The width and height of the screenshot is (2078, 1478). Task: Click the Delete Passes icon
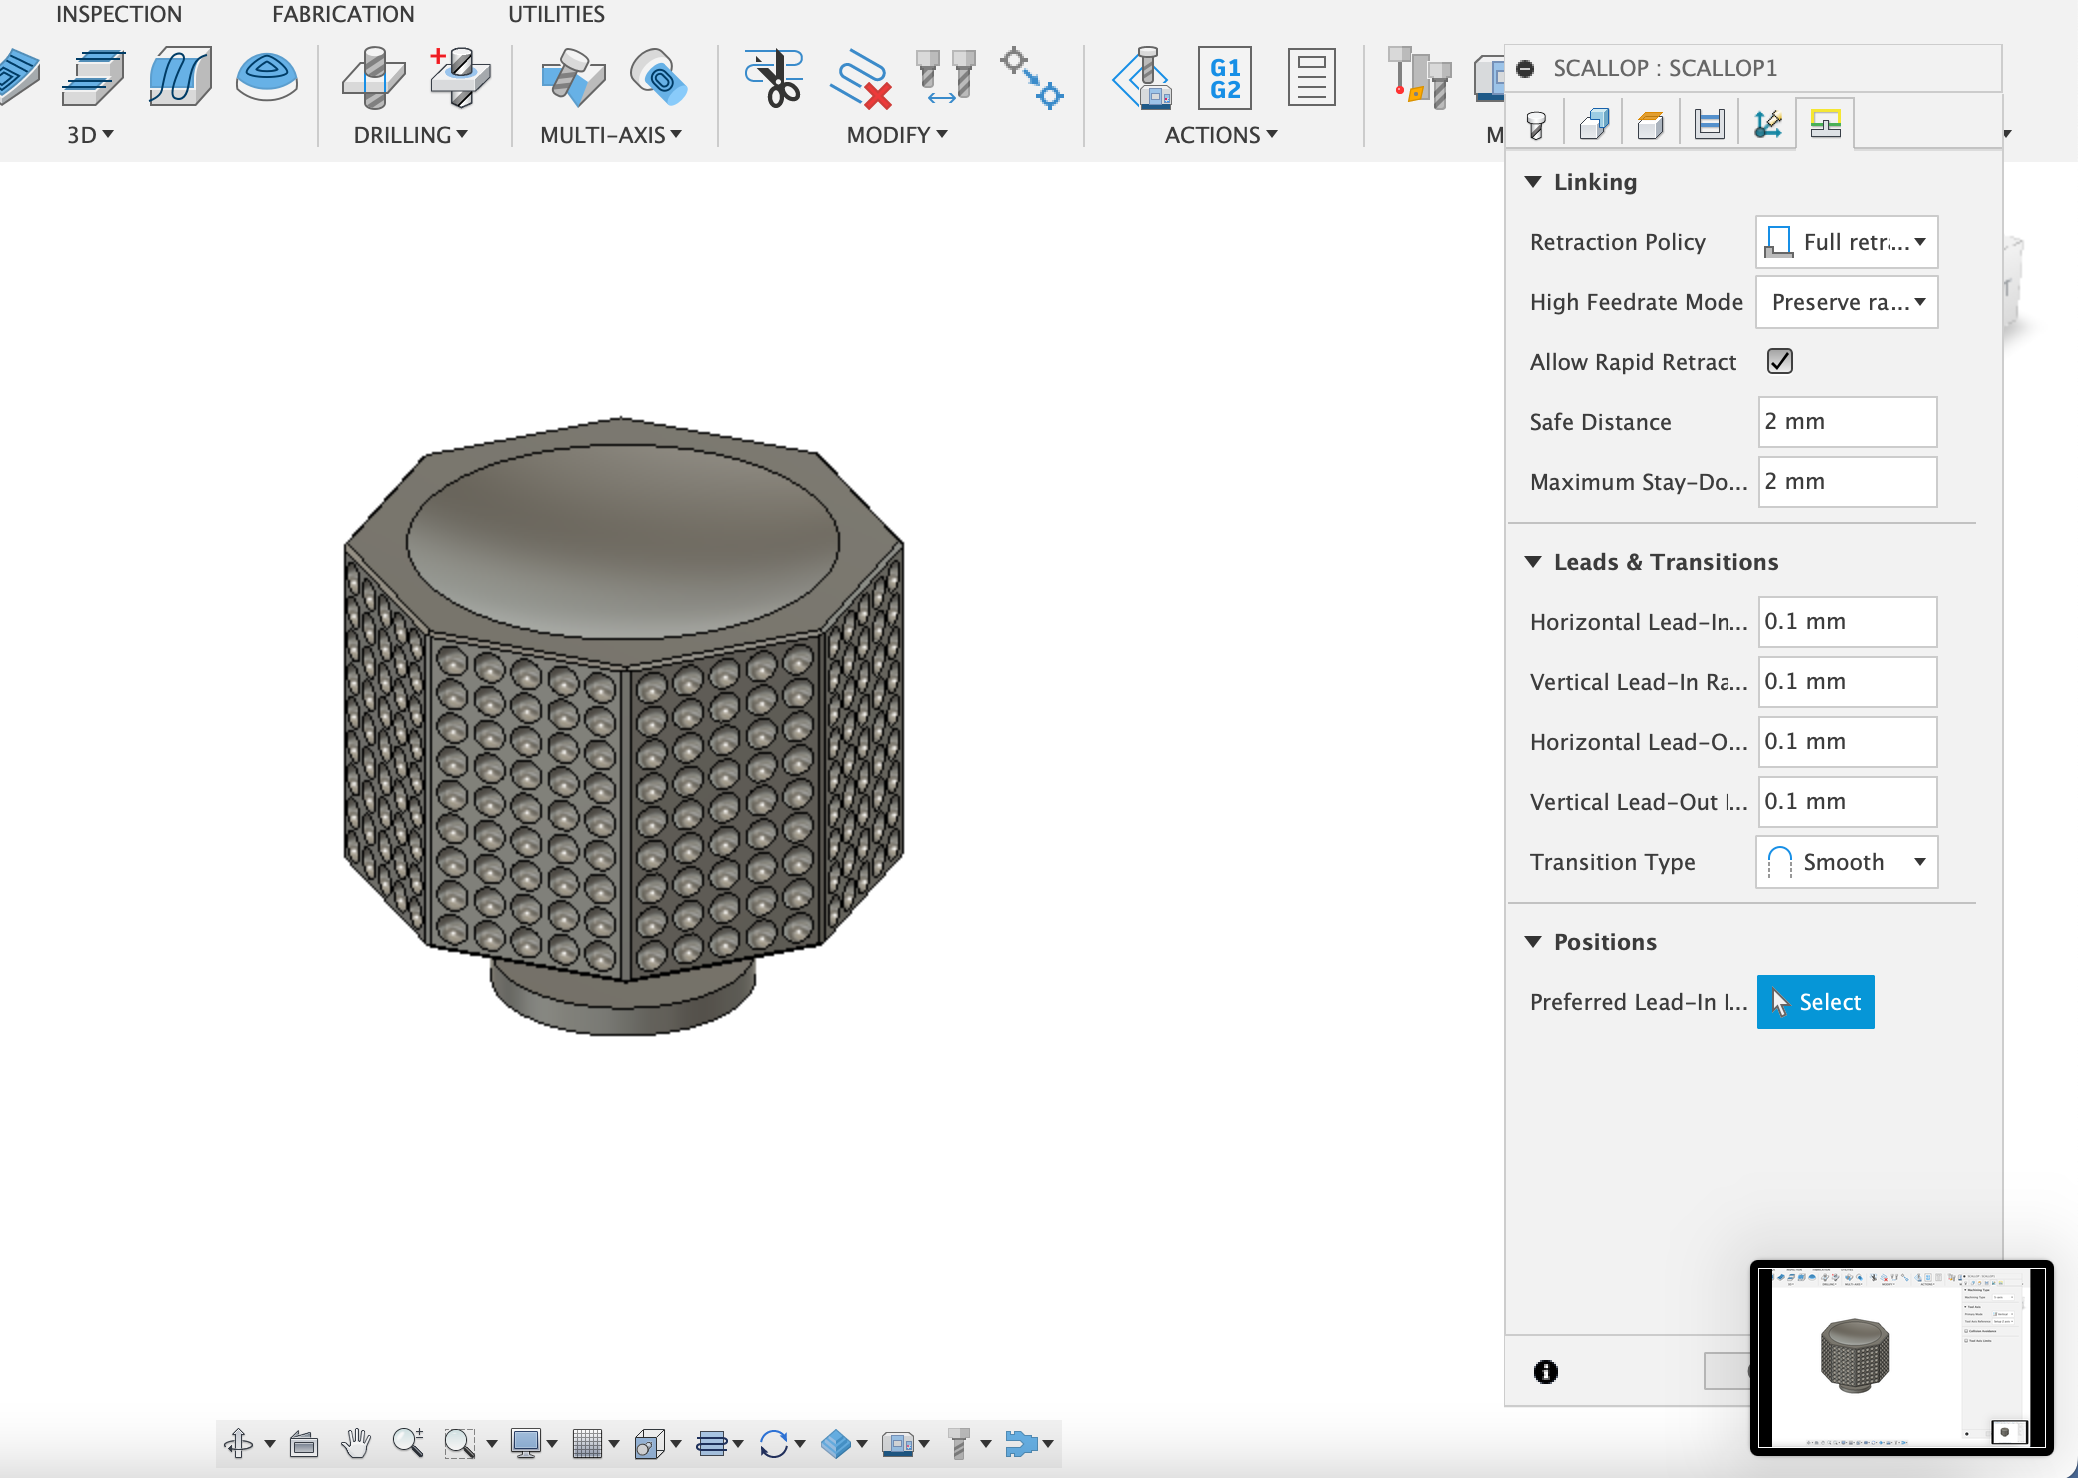(x=860, y=79)
